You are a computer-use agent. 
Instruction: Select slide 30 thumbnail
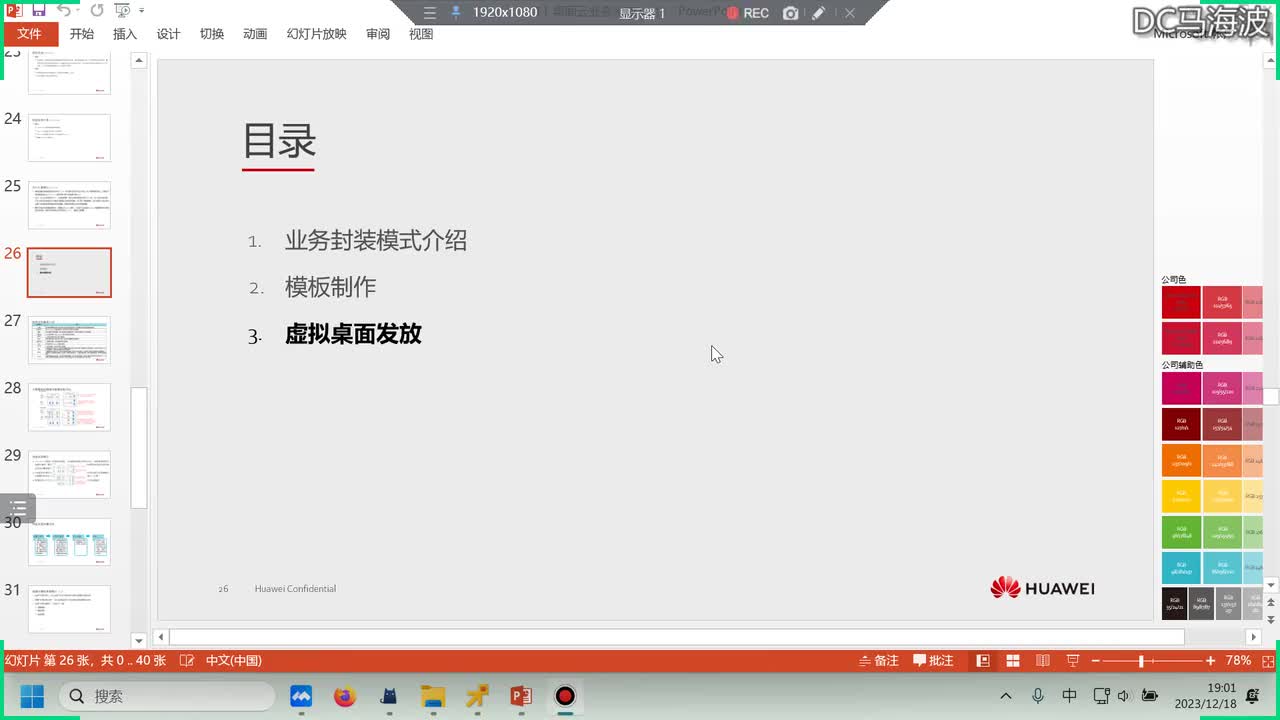click(x=69, y=542)
